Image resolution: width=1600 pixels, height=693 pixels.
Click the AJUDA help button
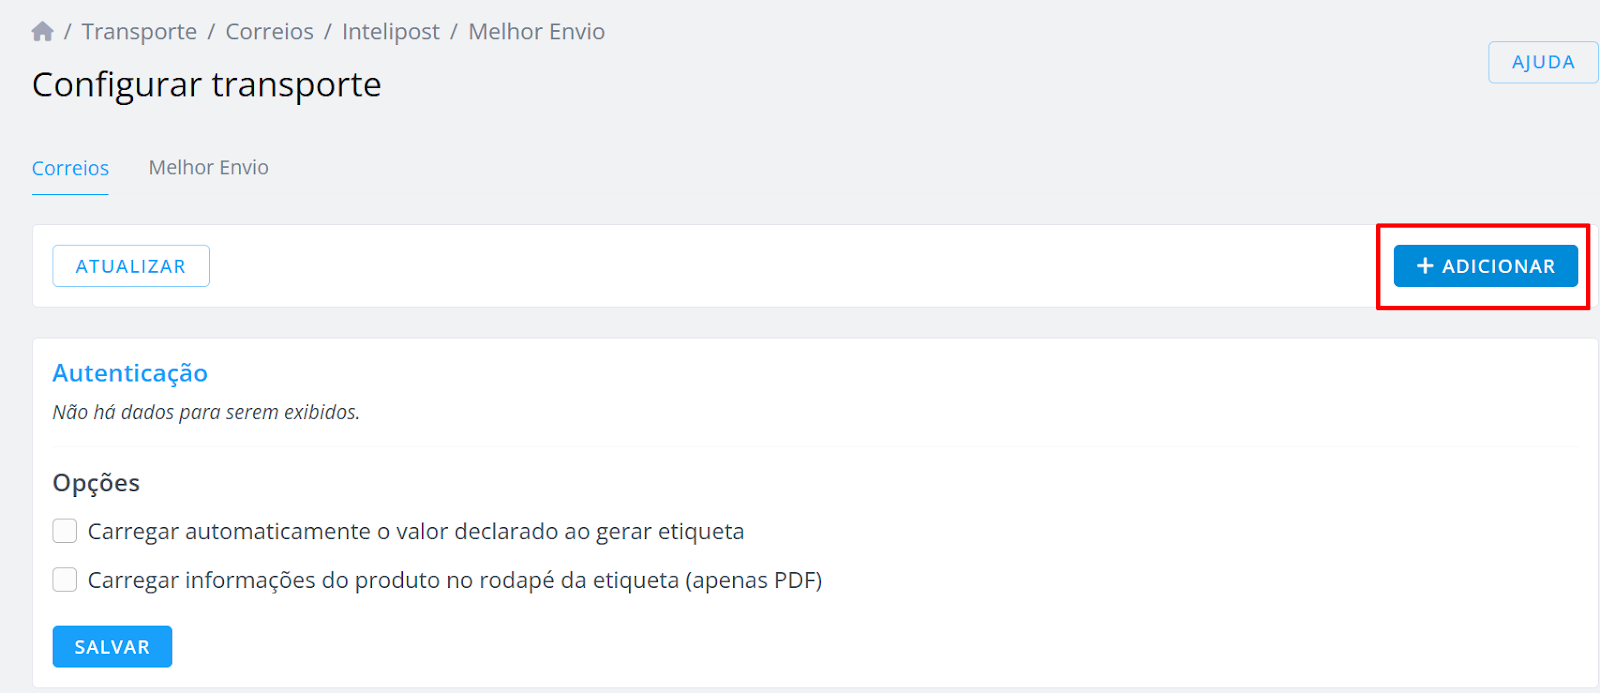(x=1543, y=62)
